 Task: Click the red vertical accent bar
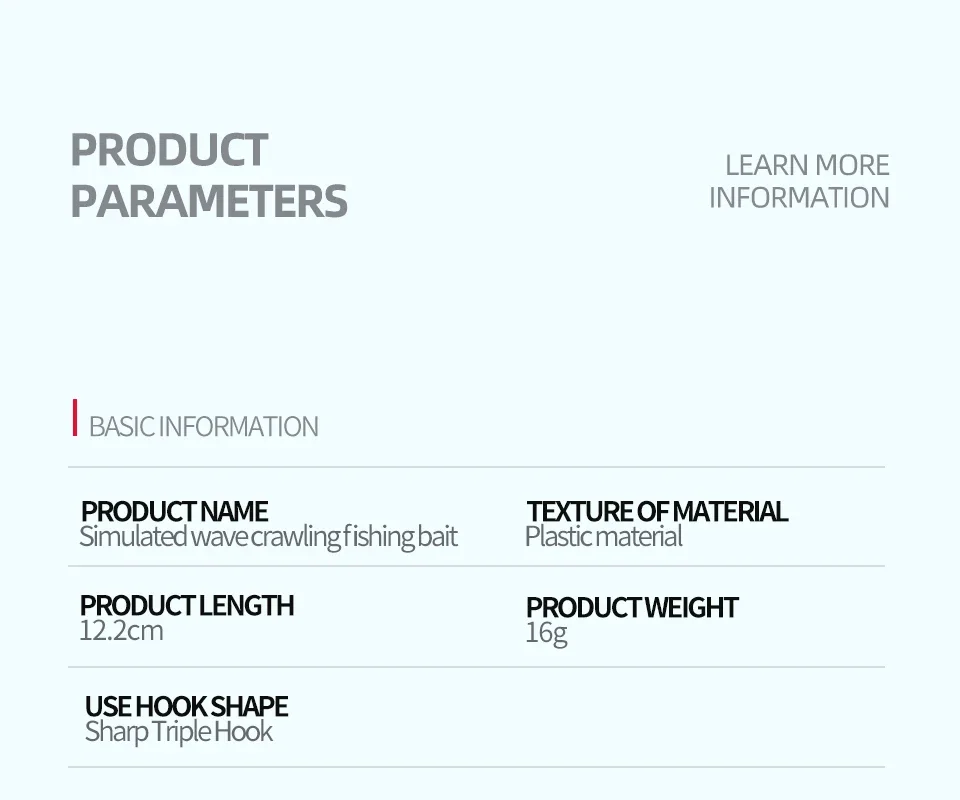pos(75,417)
